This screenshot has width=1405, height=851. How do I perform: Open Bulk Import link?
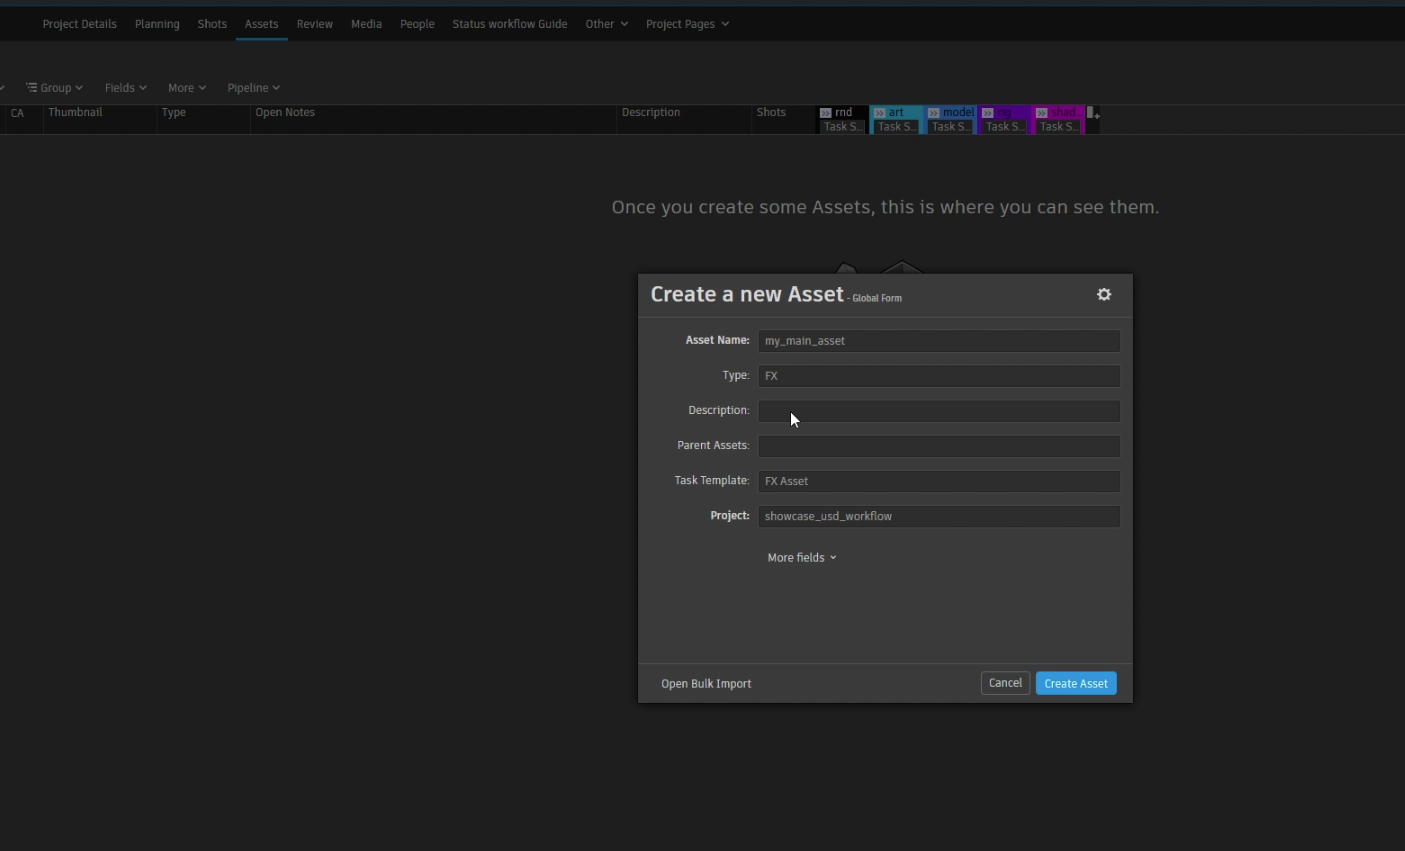coord(706,684)
